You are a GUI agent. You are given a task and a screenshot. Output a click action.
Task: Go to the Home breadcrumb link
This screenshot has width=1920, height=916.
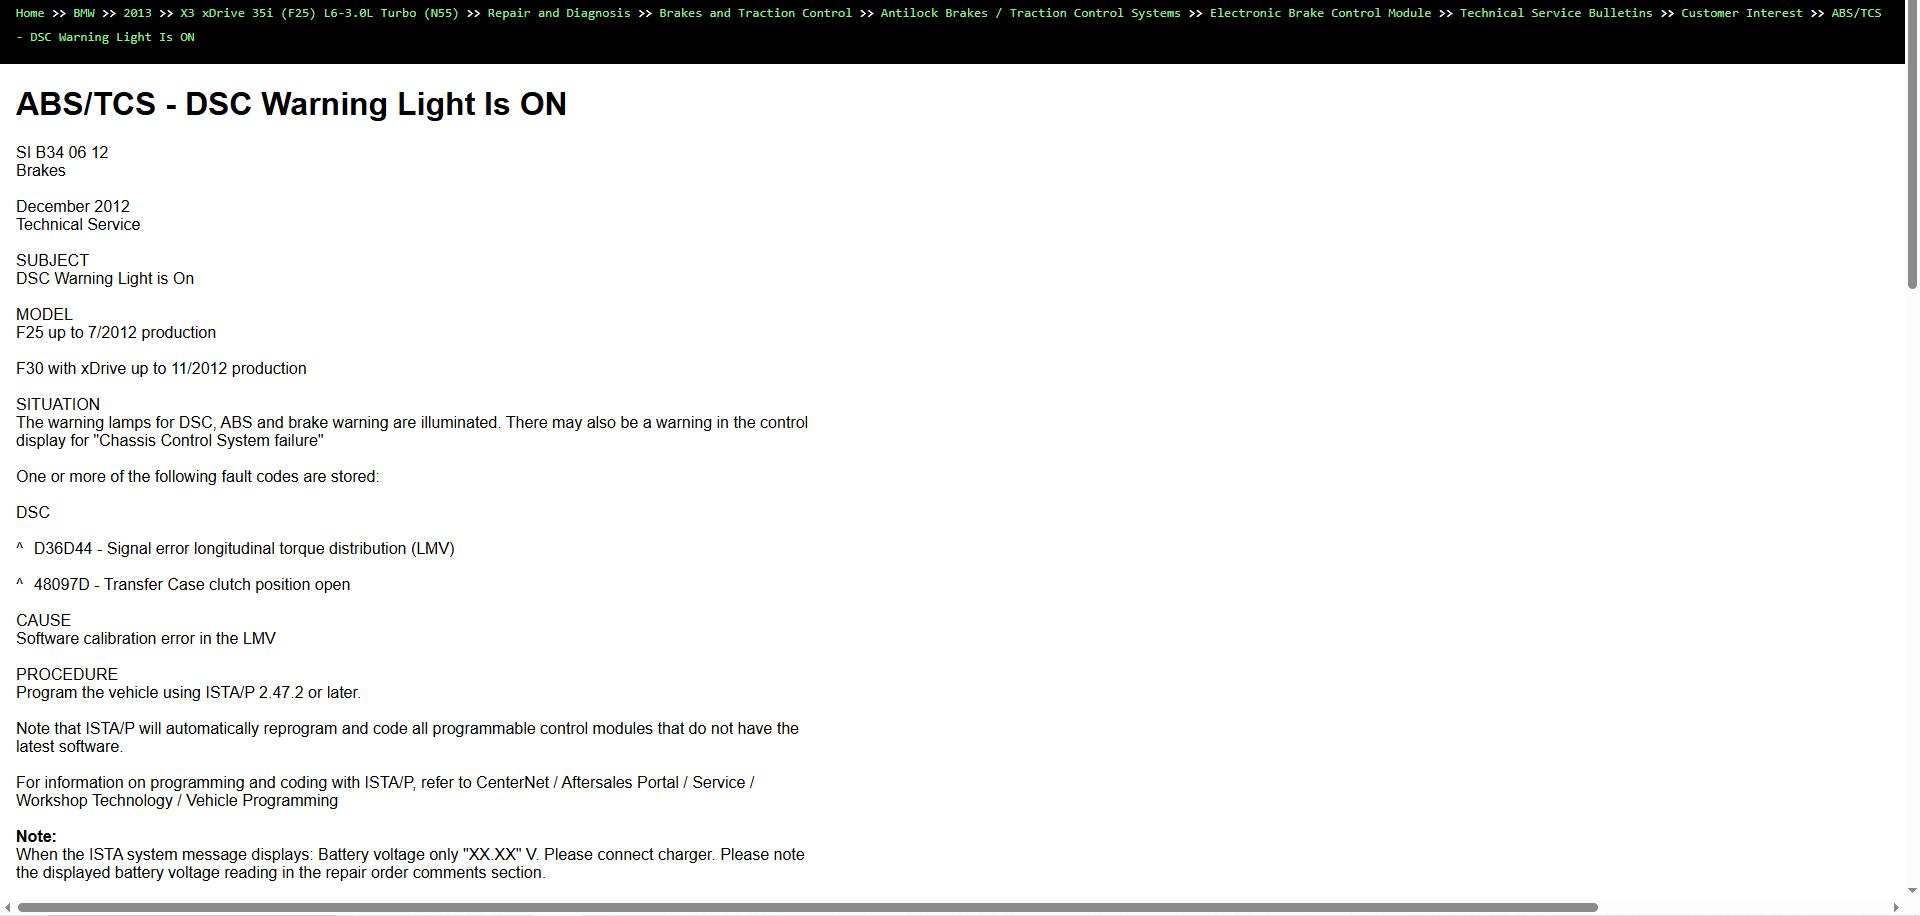30,13
